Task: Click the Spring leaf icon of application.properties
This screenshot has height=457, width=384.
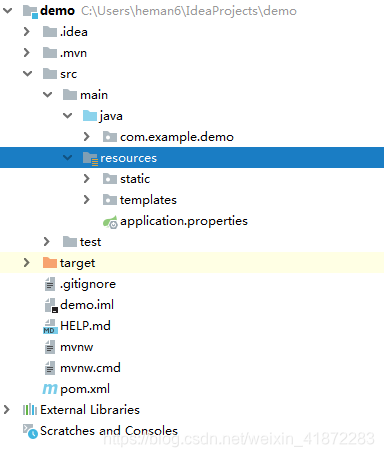Action: pyautogui.click(x=110, y=222)
